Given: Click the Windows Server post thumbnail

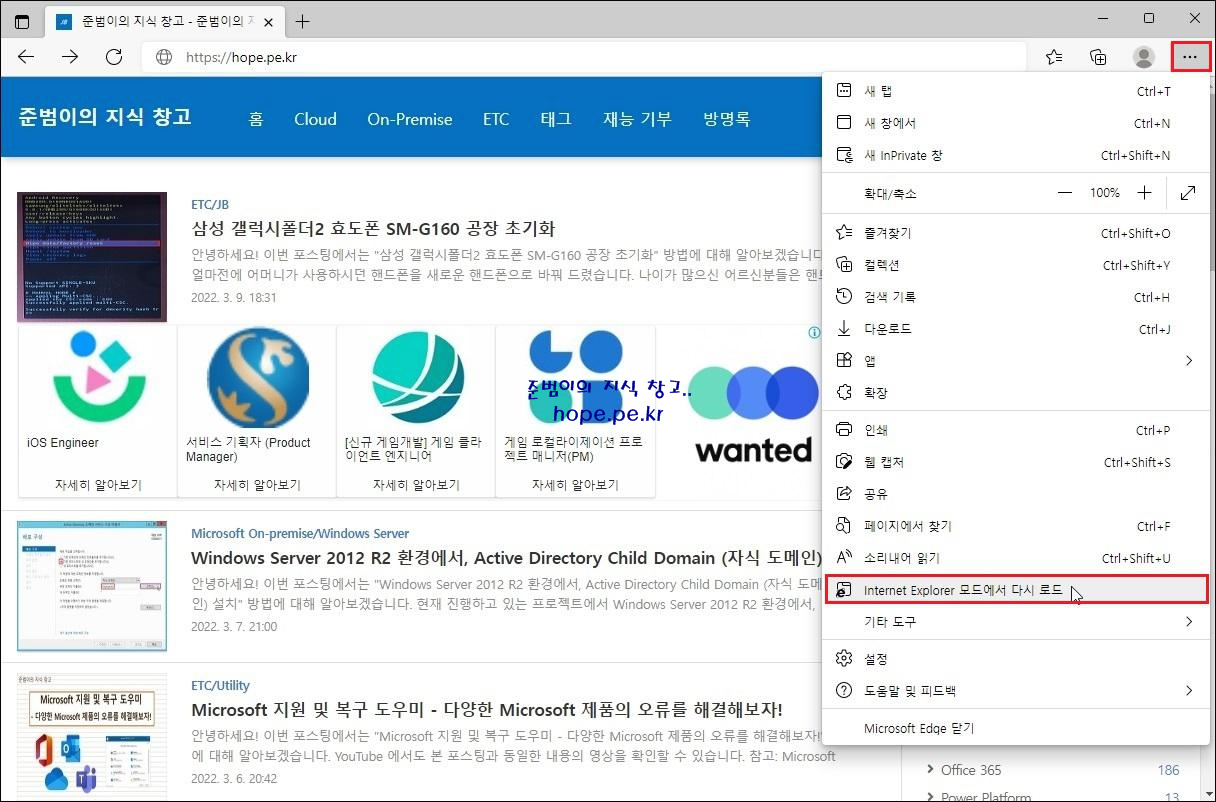Looking at the screenshot, I should pos(92,586).
